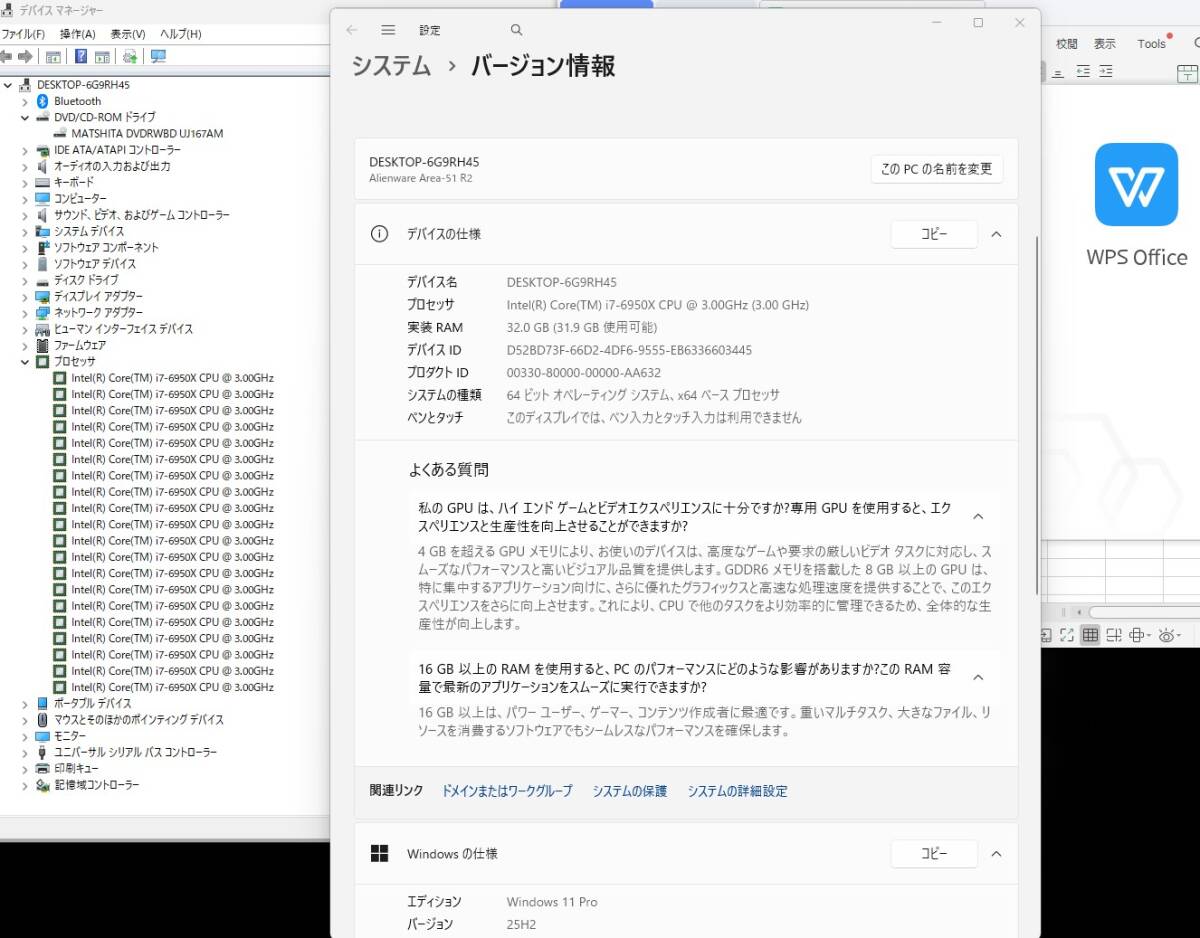The height and width of the screenshot is (938, 1200).
Task: Open the Settings navigation hamburger icon
Action: [388, 30]
